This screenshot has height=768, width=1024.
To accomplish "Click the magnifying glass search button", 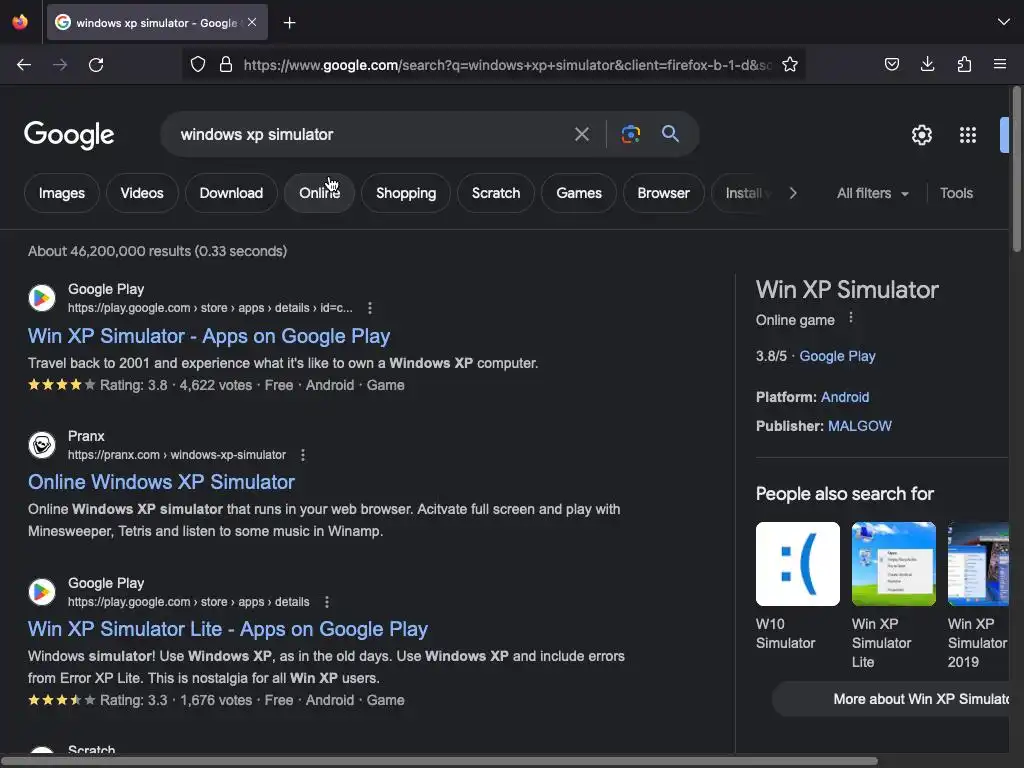I will click(670, 134).
